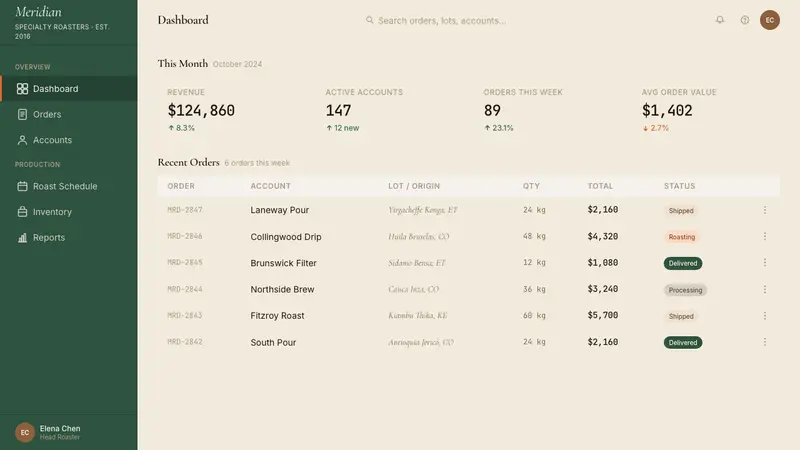The image size is (800, 450).
Task: Click Shipped badge for Fitzroy Roast
Action: [681, 316]
